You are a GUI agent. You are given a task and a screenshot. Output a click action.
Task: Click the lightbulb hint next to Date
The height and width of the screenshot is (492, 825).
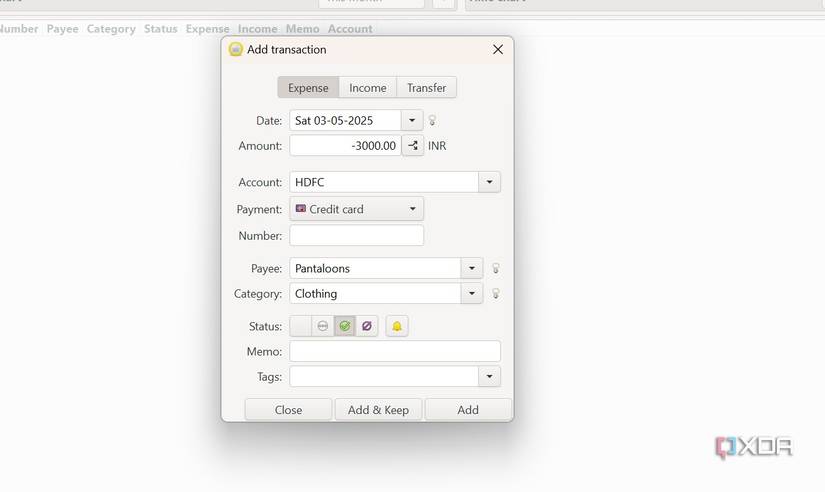click(x=432, y=121)
